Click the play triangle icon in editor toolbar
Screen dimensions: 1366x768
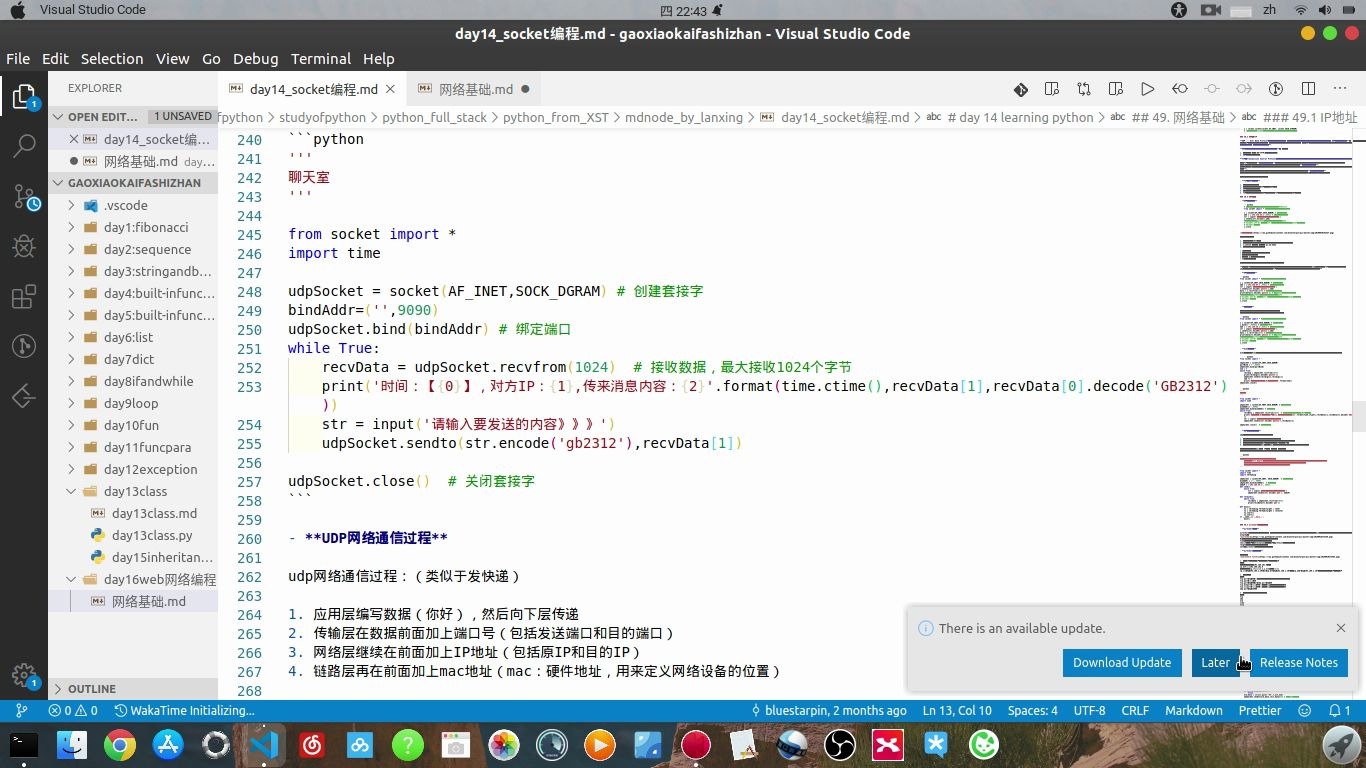pos(1147,89)
